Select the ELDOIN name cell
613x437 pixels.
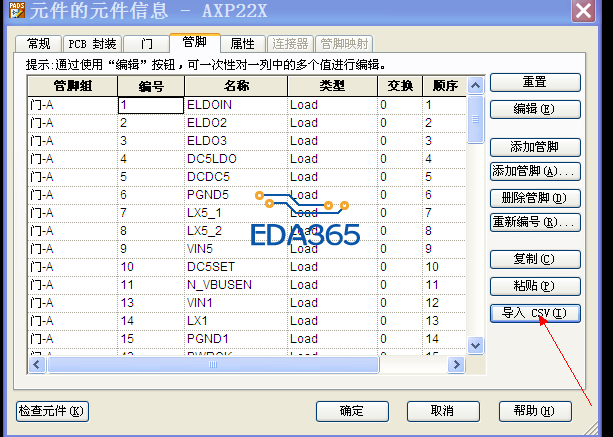[x=236, y=105]
